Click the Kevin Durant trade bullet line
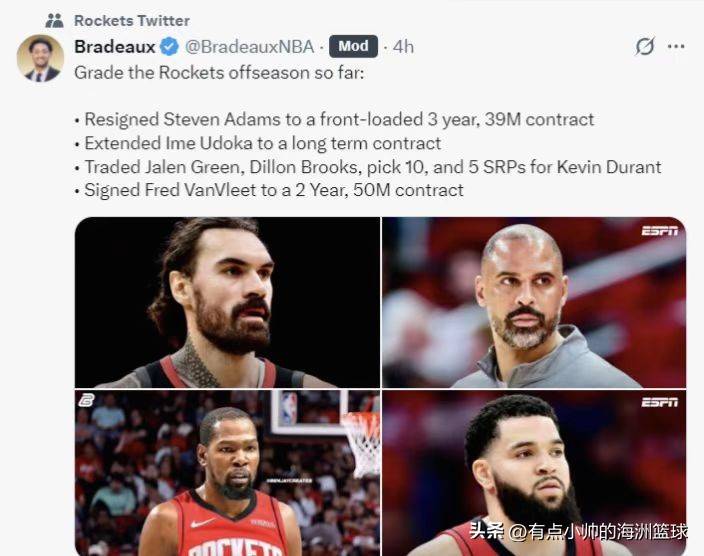 click(368, 167)
